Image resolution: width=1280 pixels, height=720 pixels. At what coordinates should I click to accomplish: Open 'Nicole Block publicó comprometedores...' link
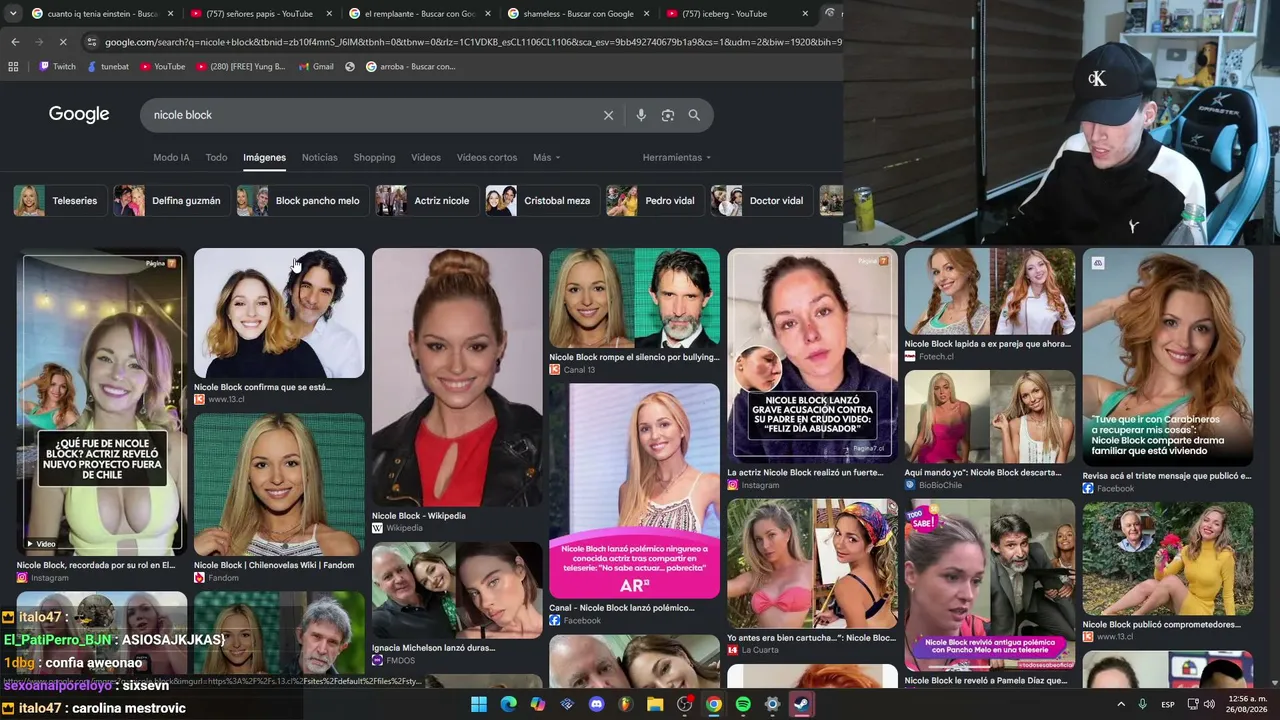(x=1161, y=625)
